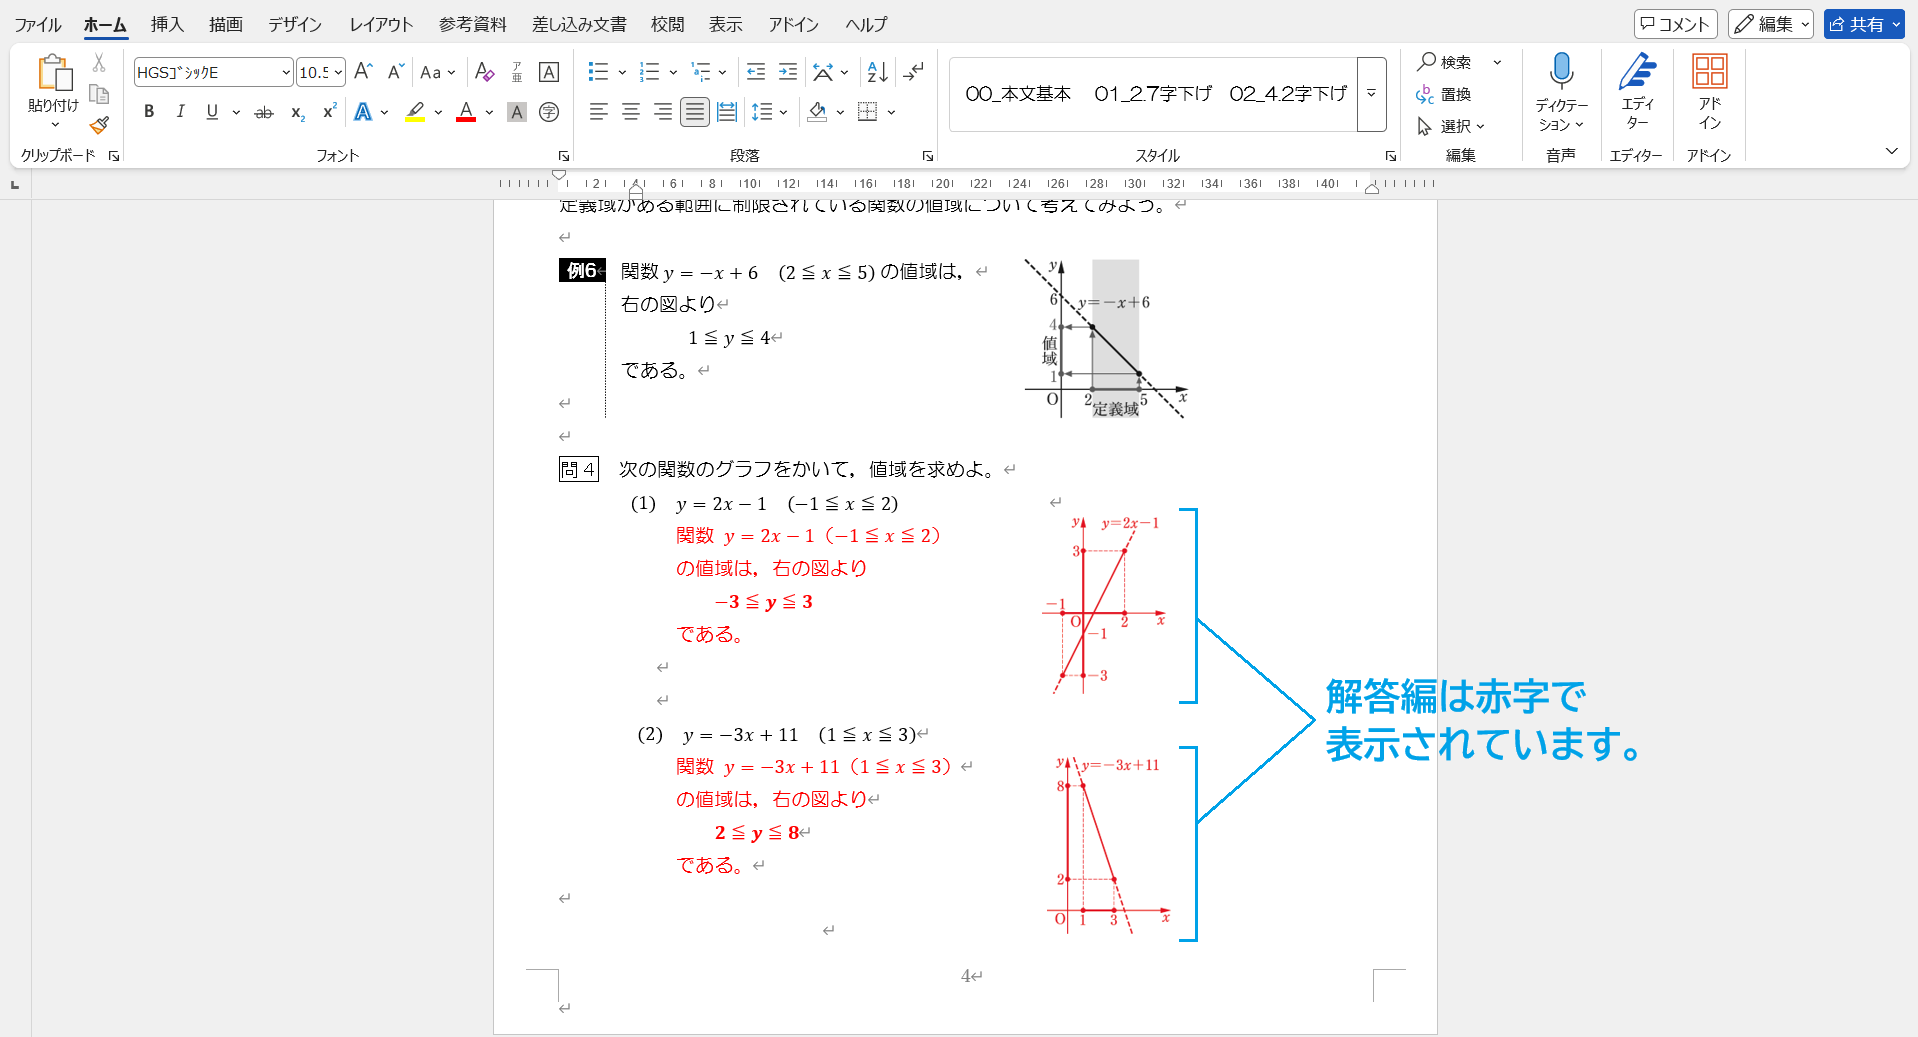Toggle Bold formatting
Screen dimensions: 1918x1037
pos(149,112)
